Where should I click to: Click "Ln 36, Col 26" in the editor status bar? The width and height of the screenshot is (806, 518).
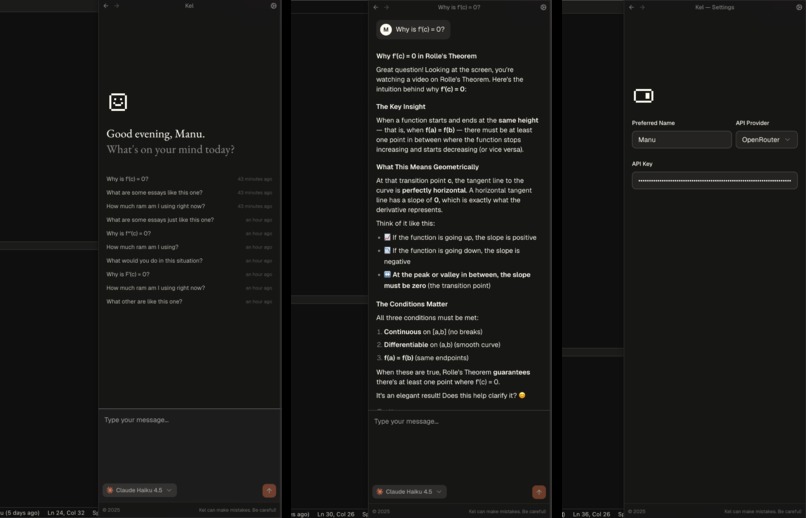[x=591, y=514]
